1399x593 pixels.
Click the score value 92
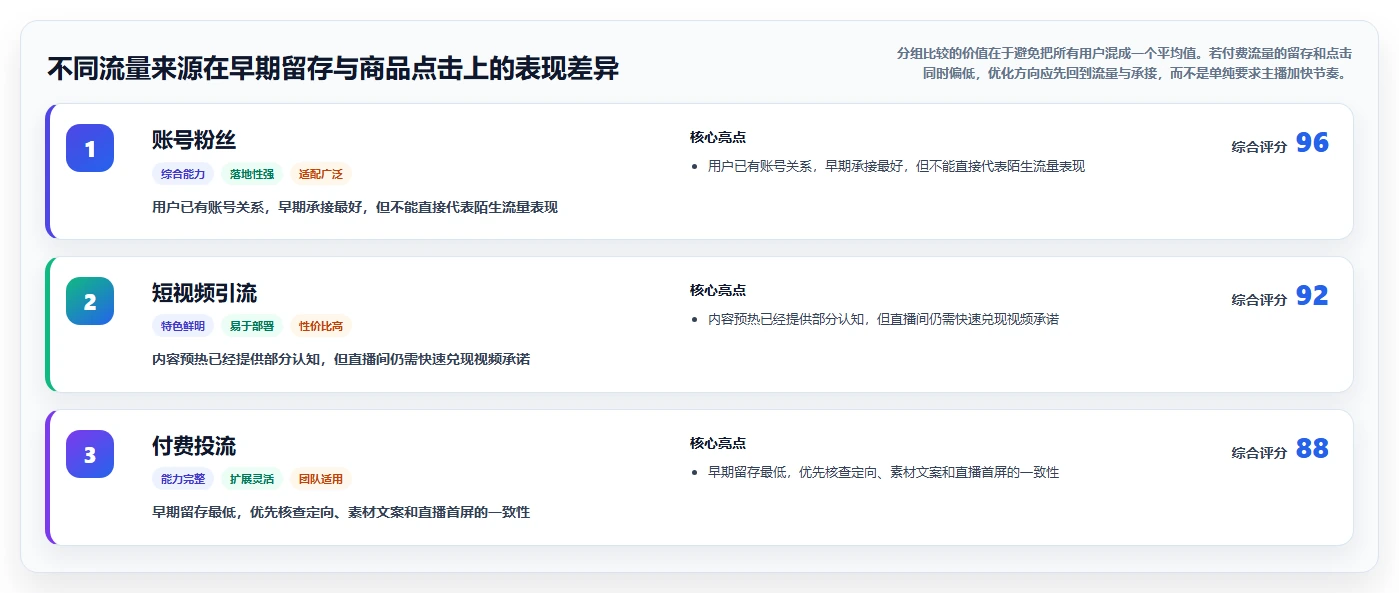1312,296
